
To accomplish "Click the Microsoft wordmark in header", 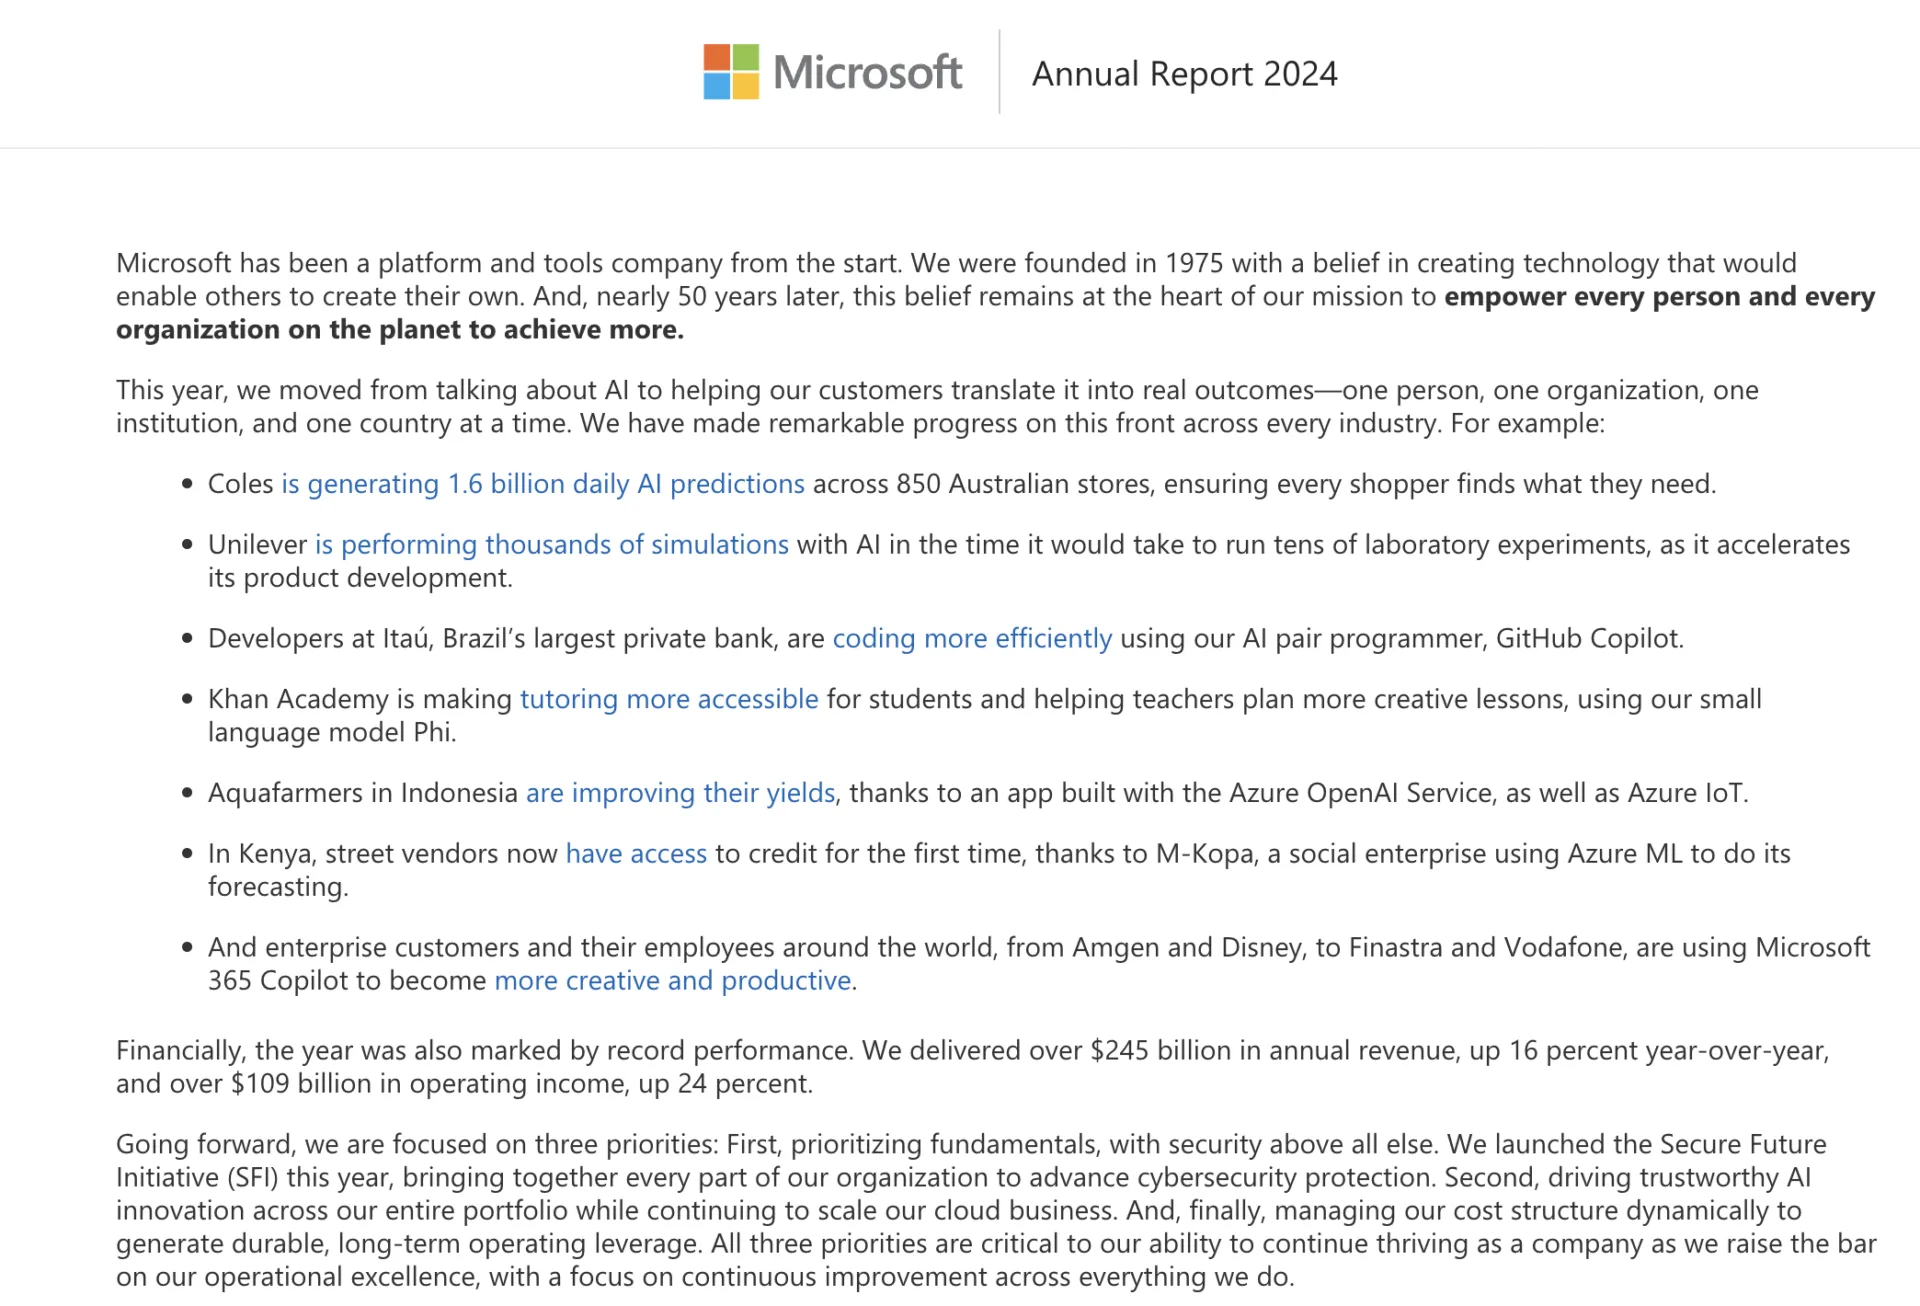I will click(867, 73).
